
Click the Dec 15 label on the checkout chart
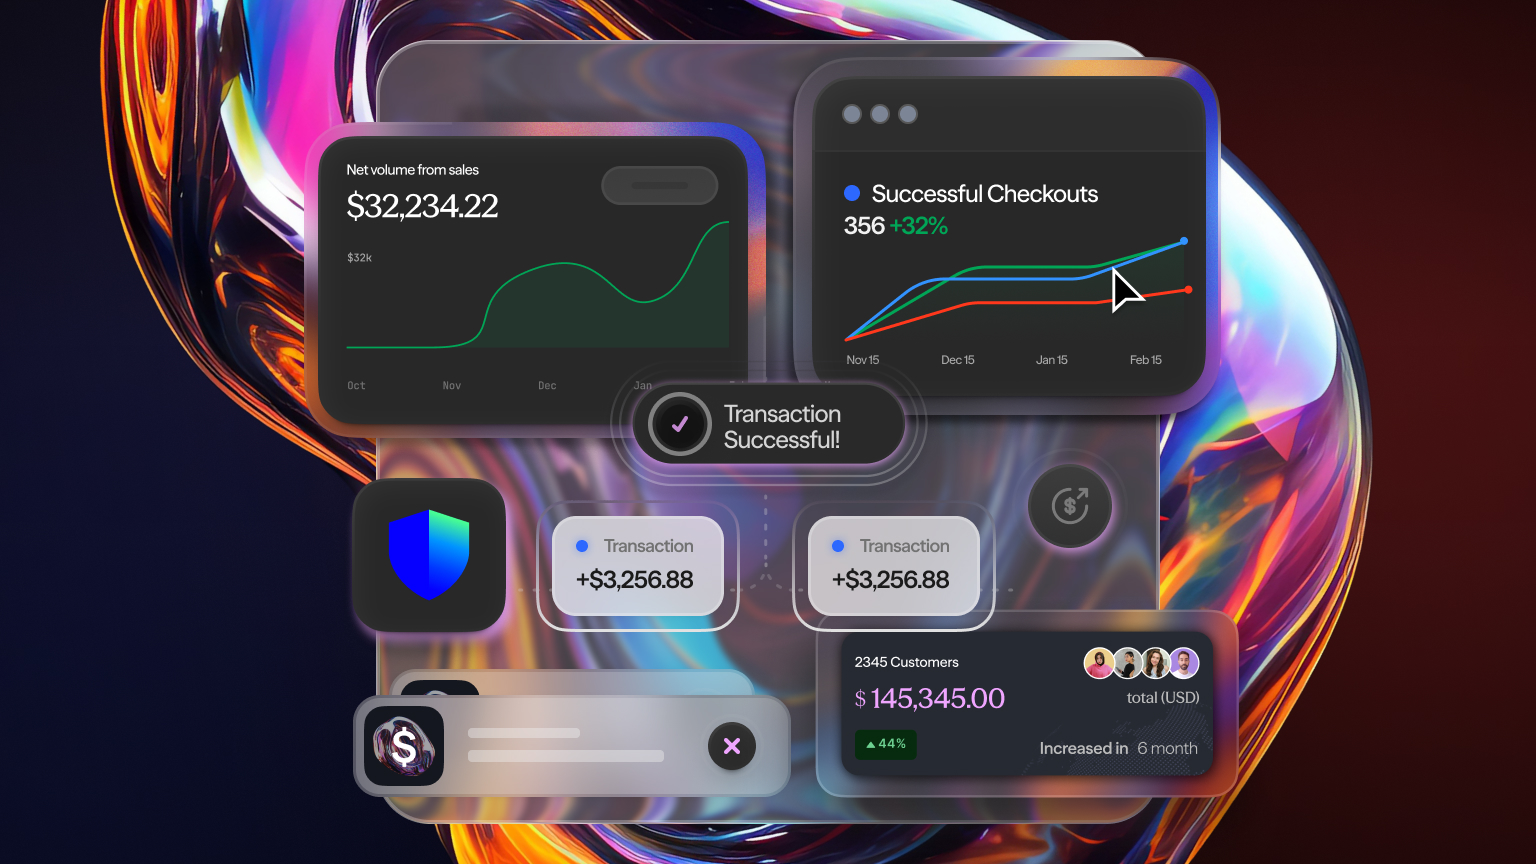pyautogui.click(x=957, y=360)
